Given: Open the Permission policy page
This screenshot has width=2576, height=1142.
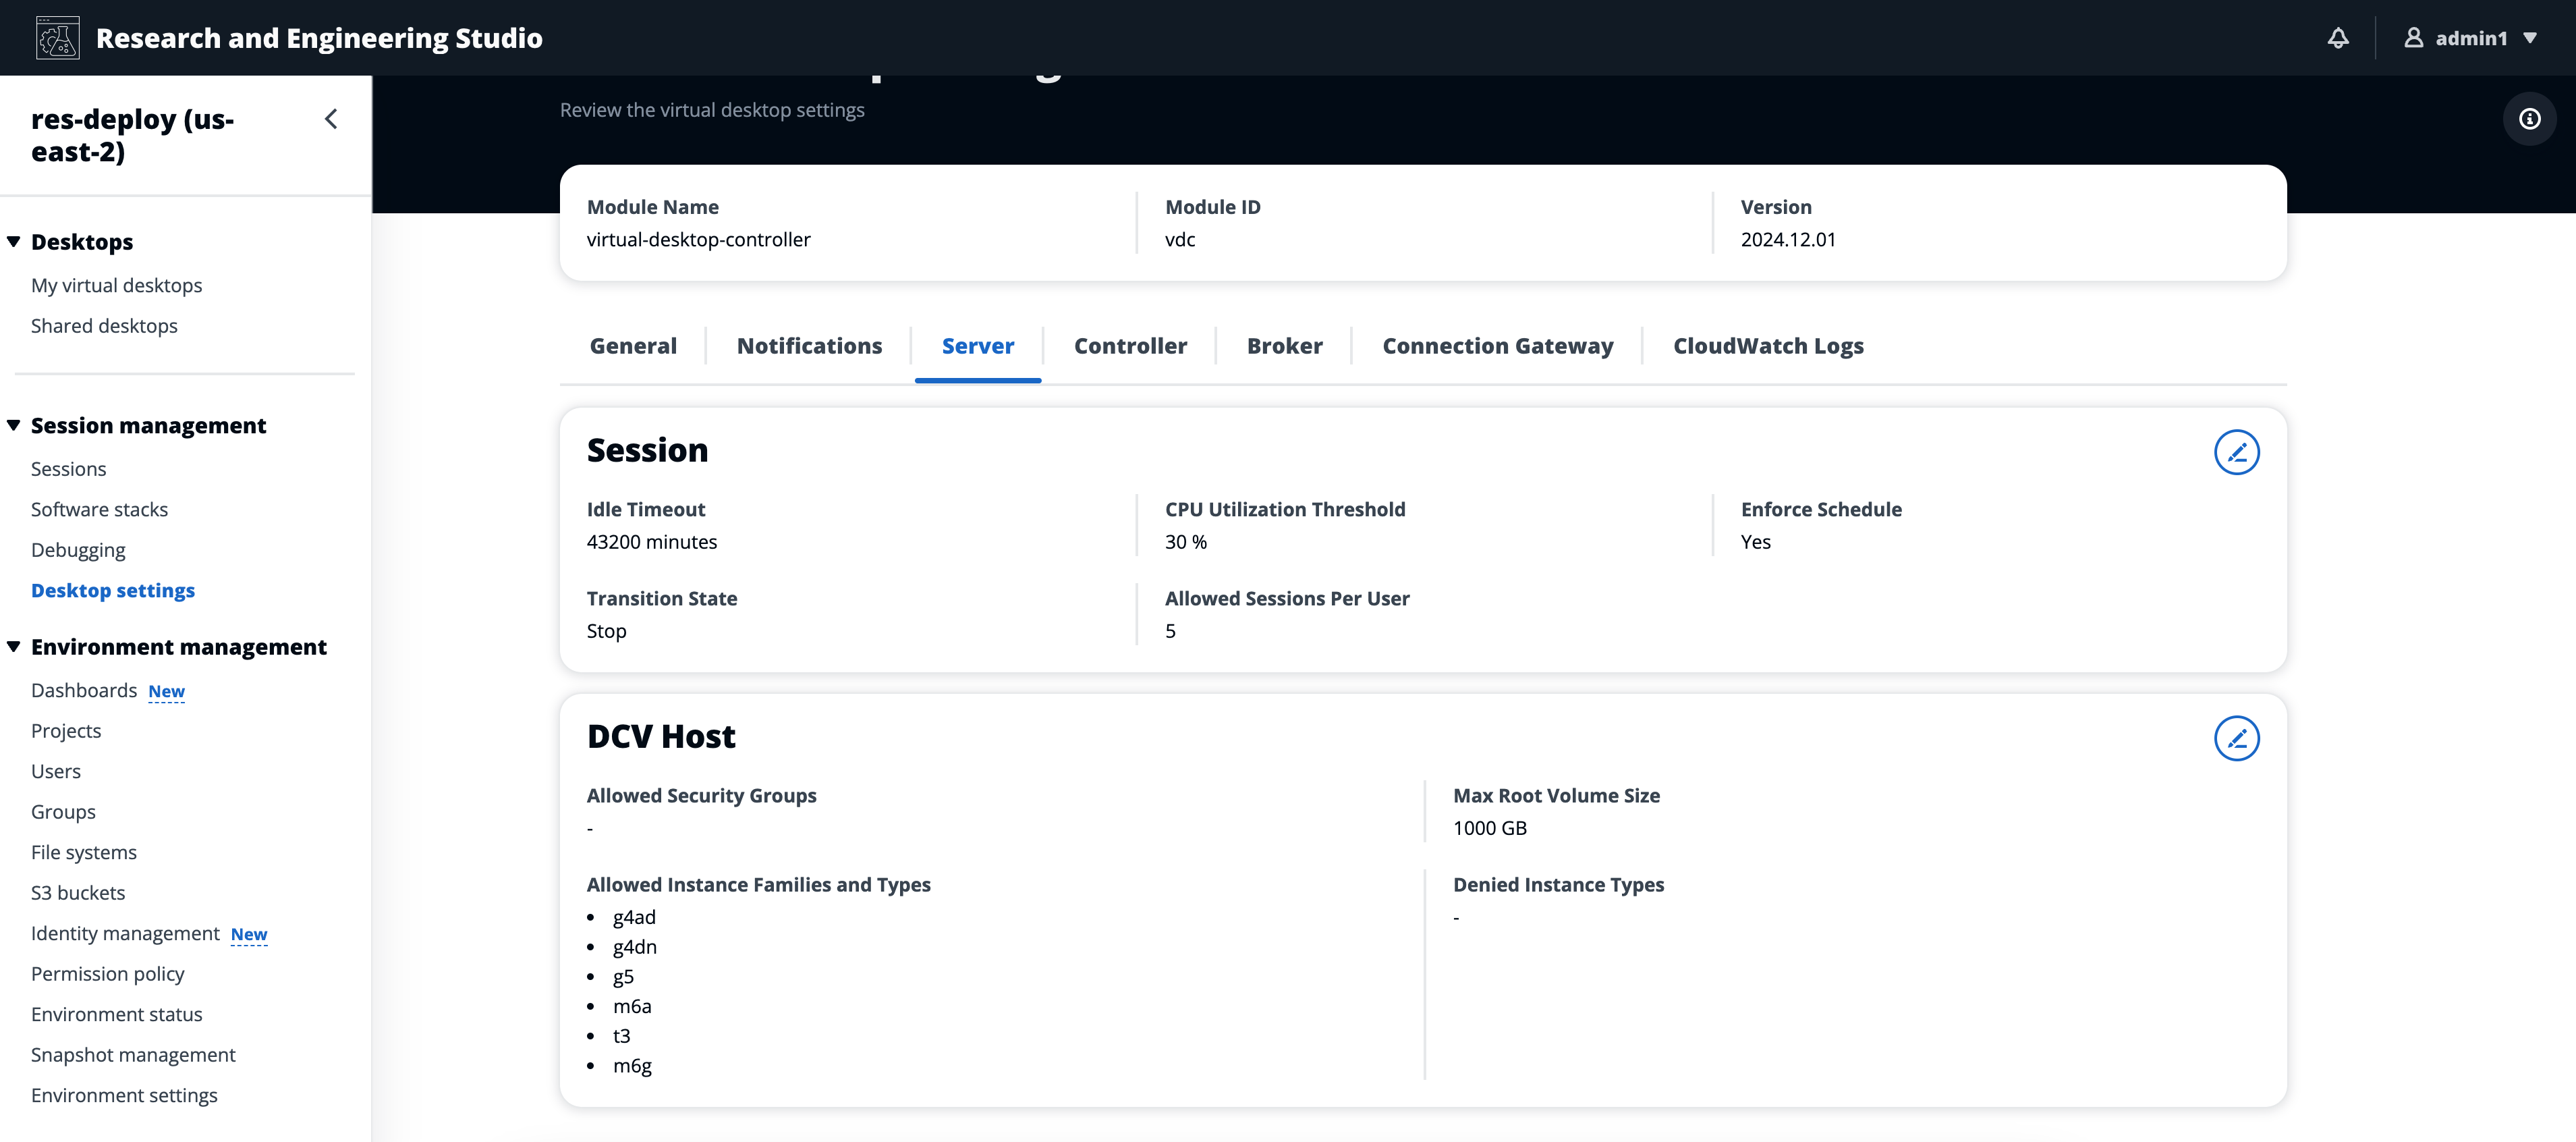Looking at the screenshot, I should click(107, 973).
